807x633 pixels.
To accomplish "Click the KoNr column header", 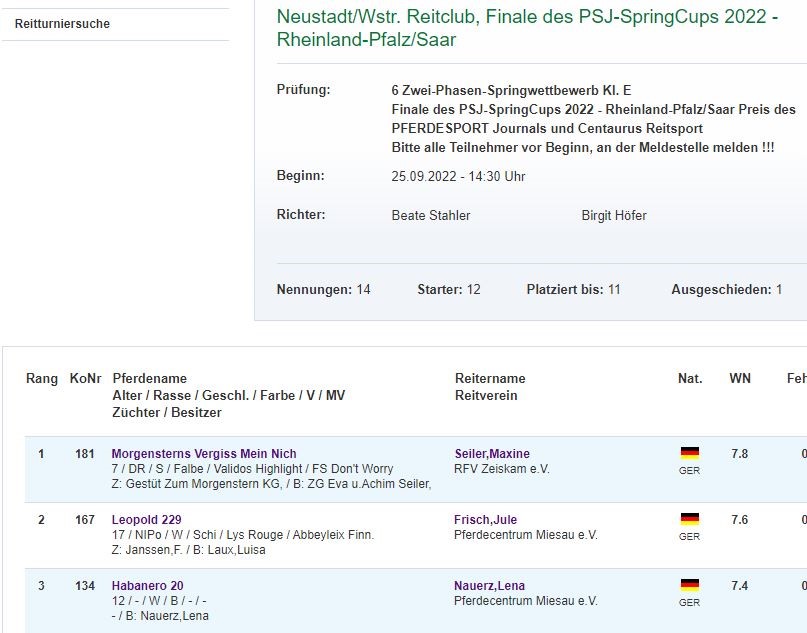I will pyautogui.click(x=86, y=379).
